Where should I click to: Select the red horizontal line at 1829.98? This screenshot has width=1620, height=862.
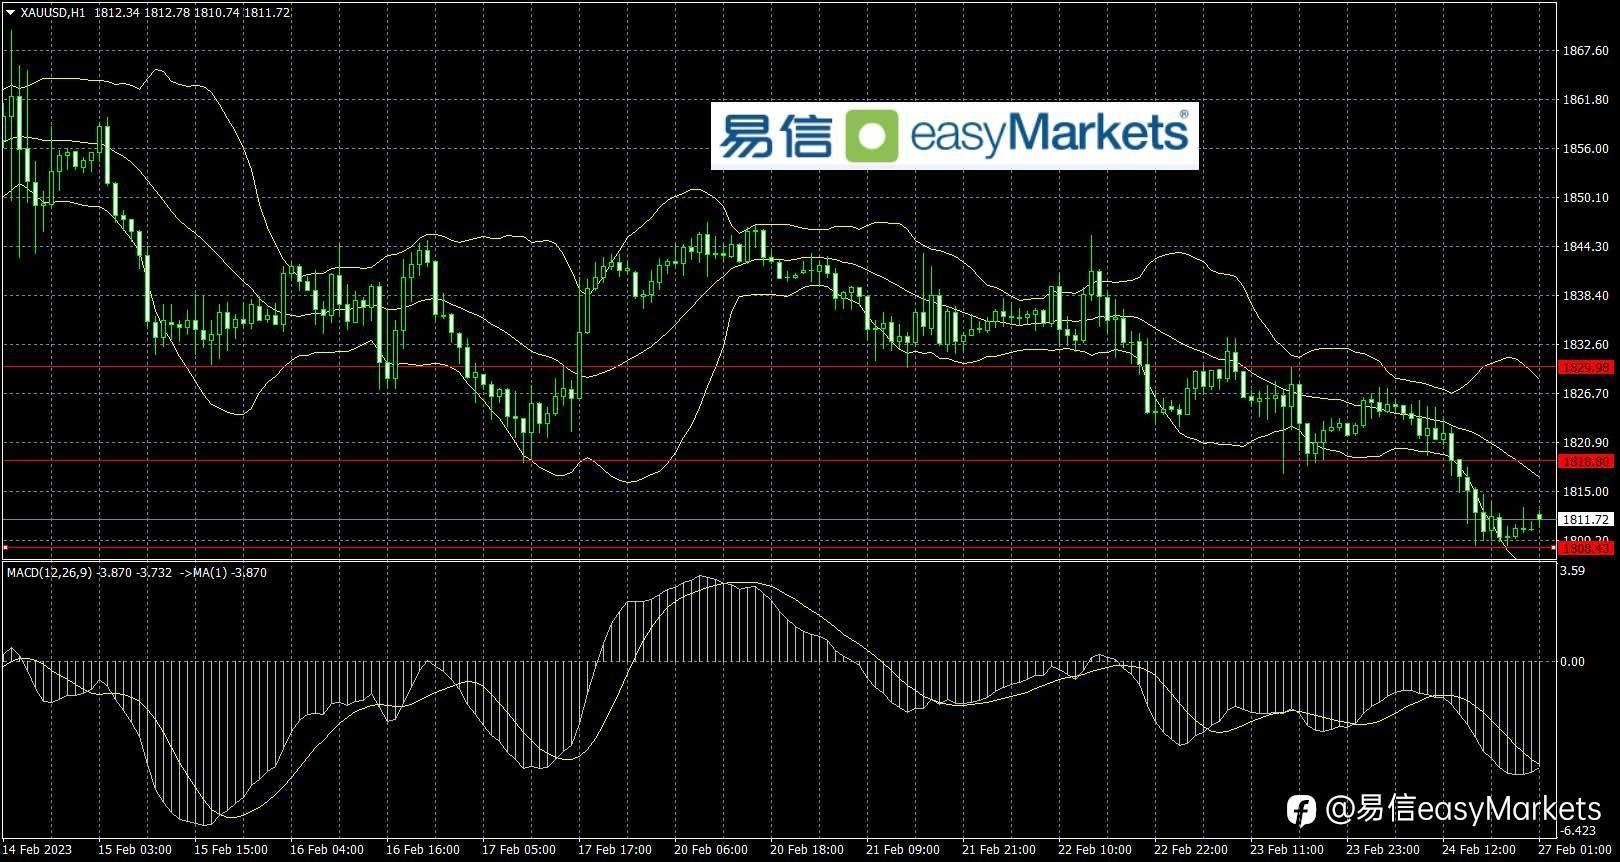point(780,367)
